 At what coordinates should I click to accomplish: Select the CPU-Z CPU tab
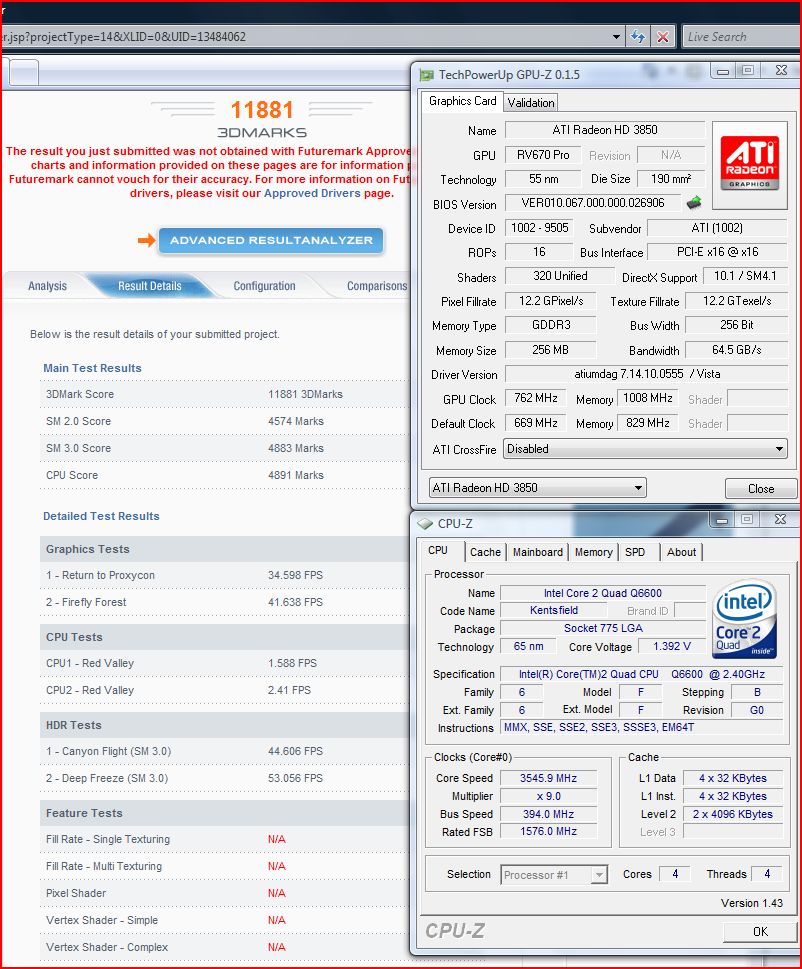(x=438, y=550)
